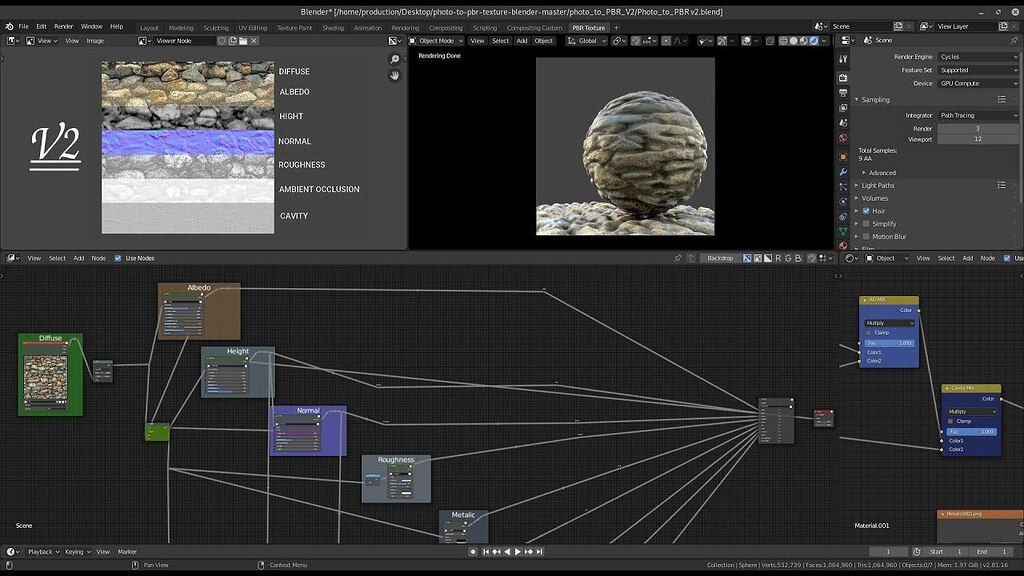Click play animation button in timeline
1024x576 pixels.
518,552
